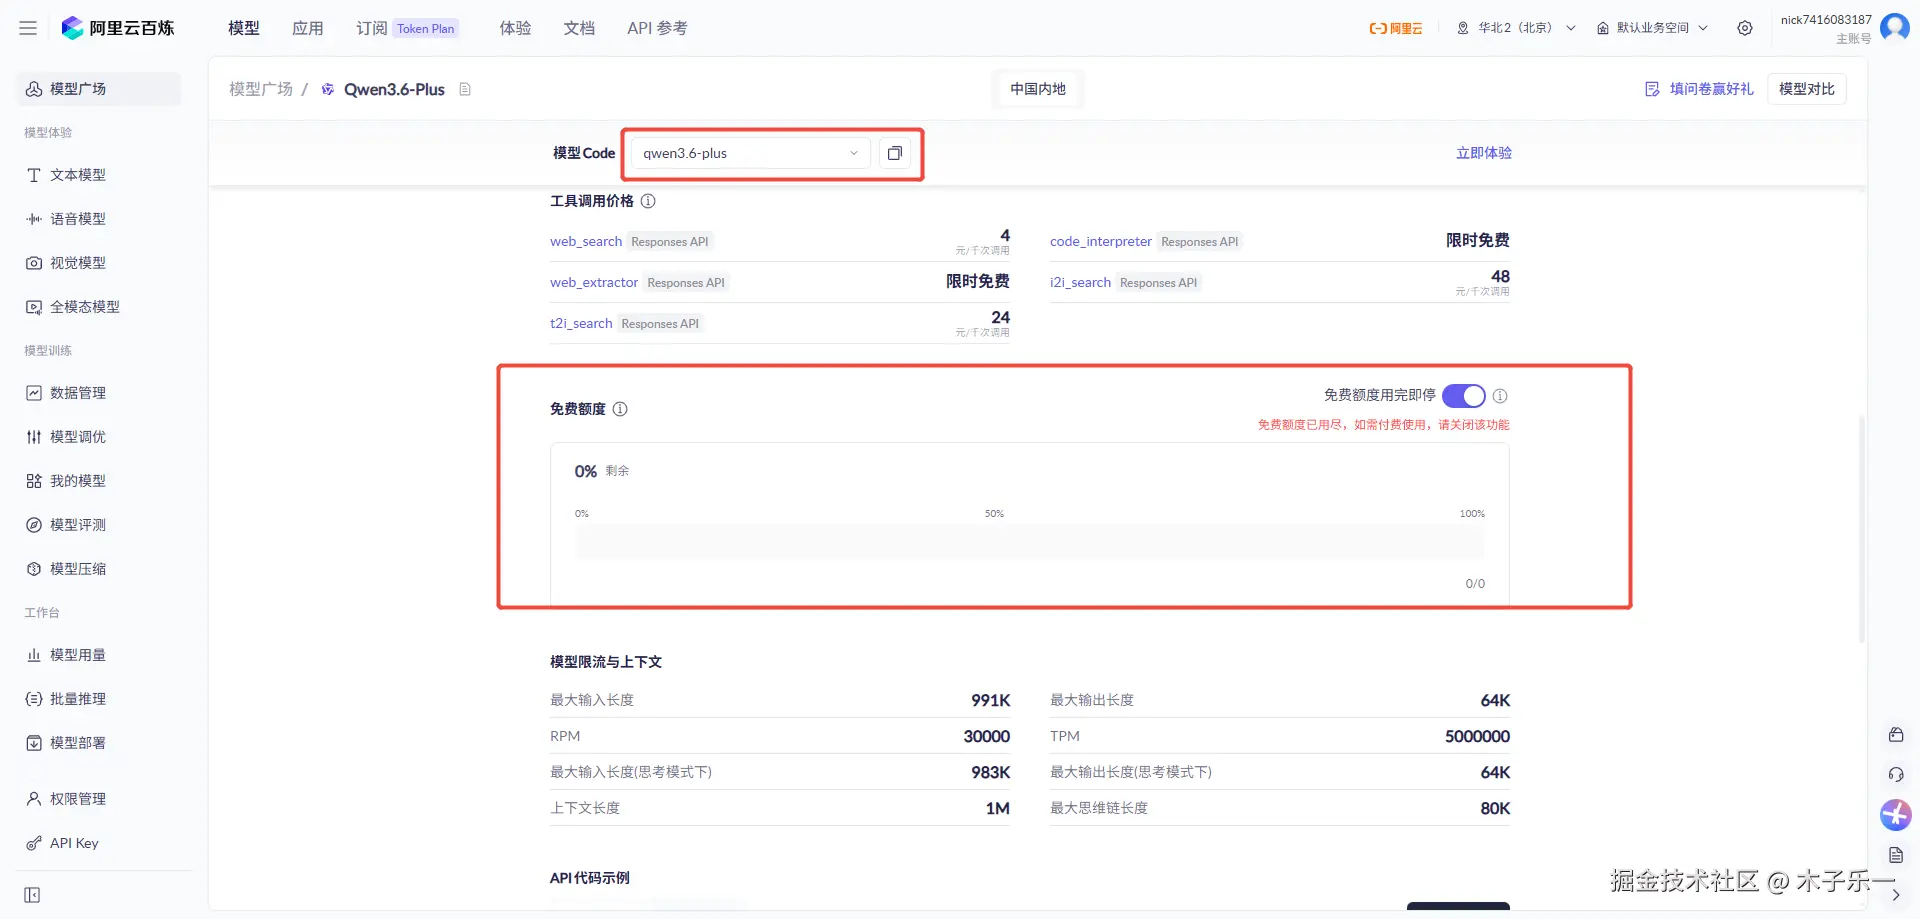The height and width of the screenshot is (919, 1920).
Task: Click info icon beside 免费额度 heading
Action: click(x=620, y=409)
